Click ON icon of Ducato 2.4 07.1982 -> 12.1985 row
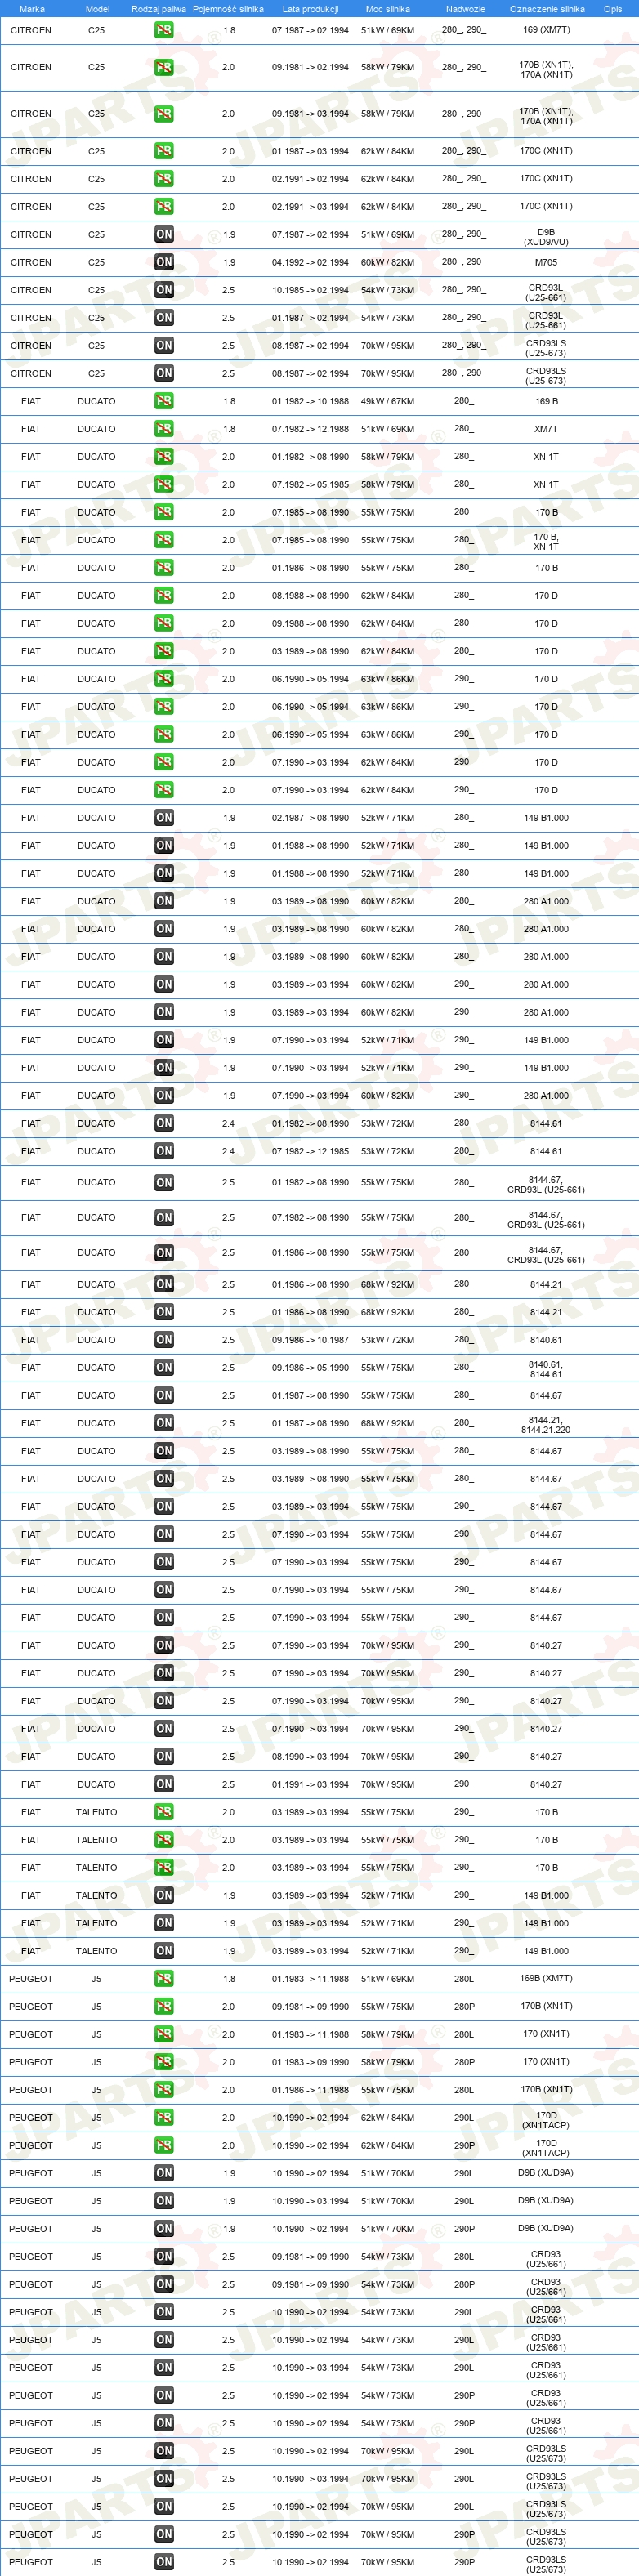The image size is (639, 2576). click(x=164, y=1151)
